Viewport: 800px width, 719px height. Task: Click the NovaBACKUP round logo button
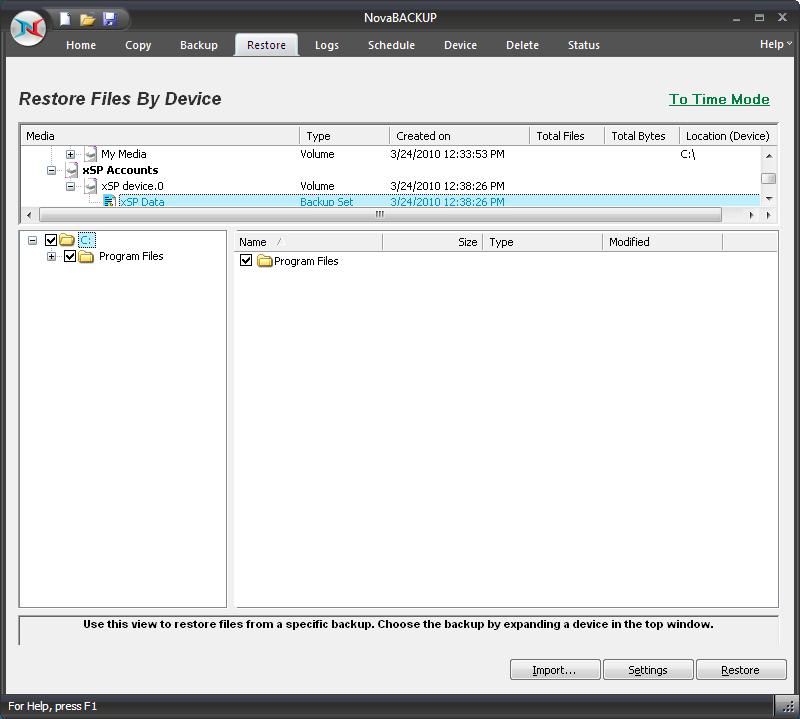[x=28, y=28]
